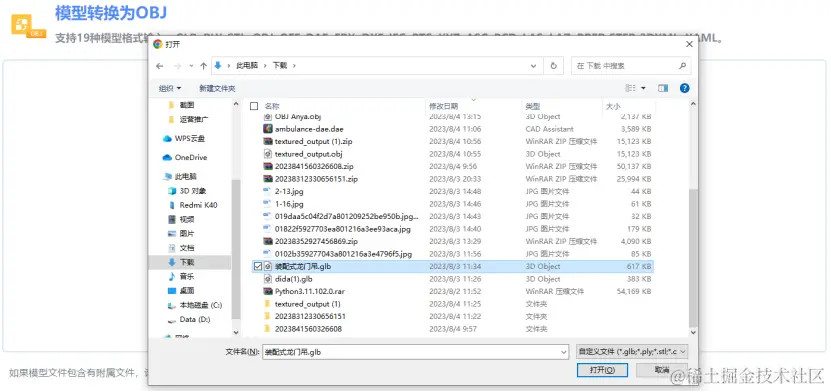Image resolution: width=831 pixels, height=392 pixels.
Task: Select 2-13.jpg image icon
Action: click(x=268, y=191)
